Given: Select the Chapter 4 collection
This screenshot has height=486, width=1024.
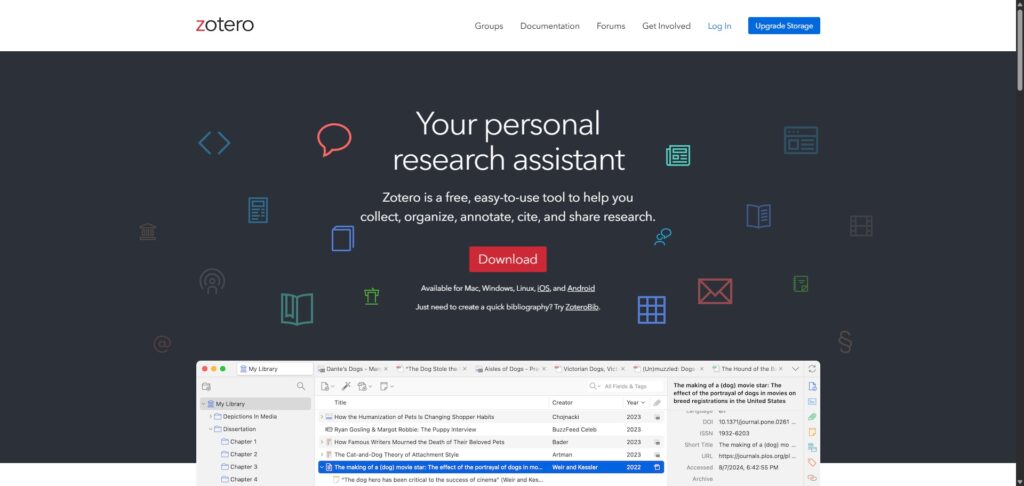Looking at the screenshot, I should coord(239,479).
